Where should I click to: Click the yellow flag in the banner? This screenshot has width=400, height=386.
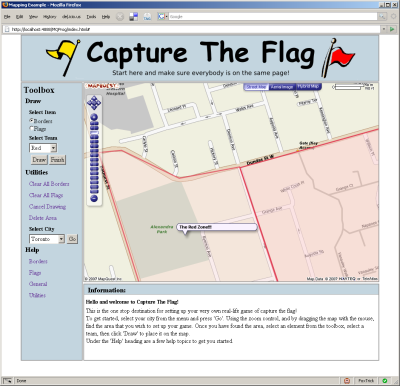[64, 58]
